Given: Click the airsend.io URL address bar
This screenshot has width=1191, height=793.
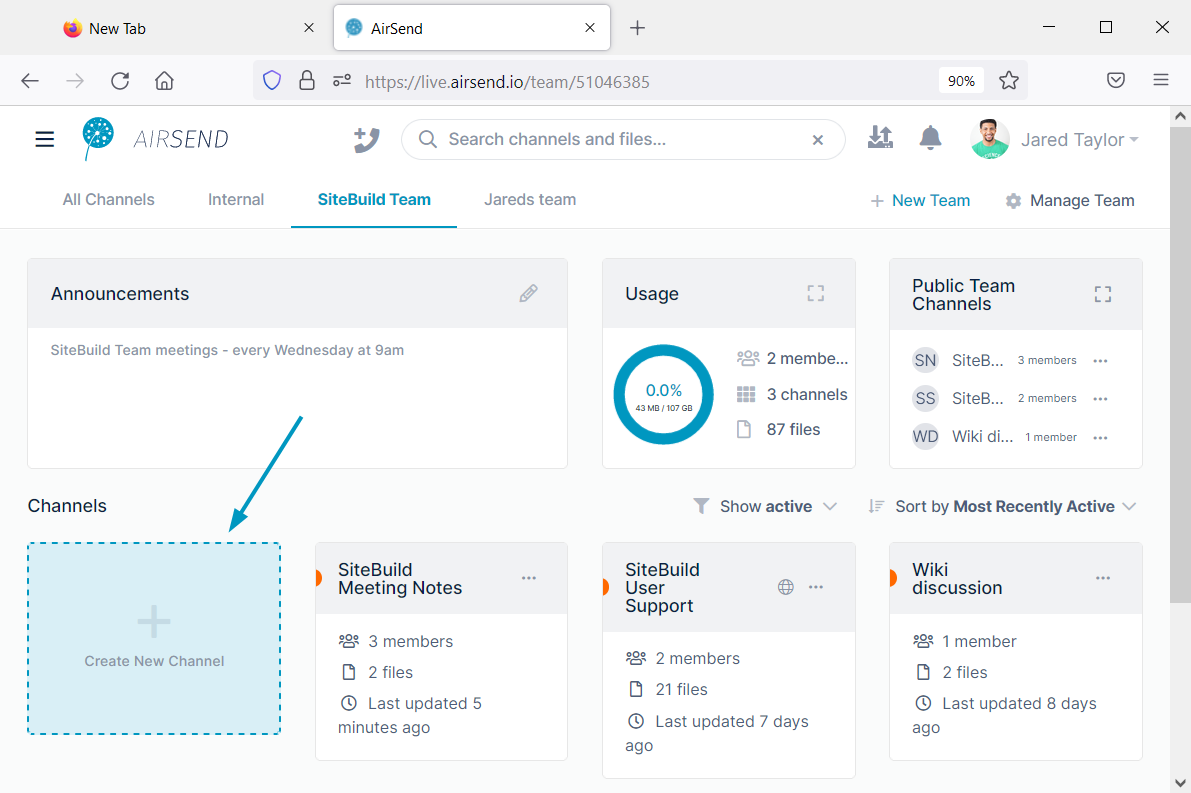Looking at the screenshot, I should pyautogui.click(x=507, y=82).
